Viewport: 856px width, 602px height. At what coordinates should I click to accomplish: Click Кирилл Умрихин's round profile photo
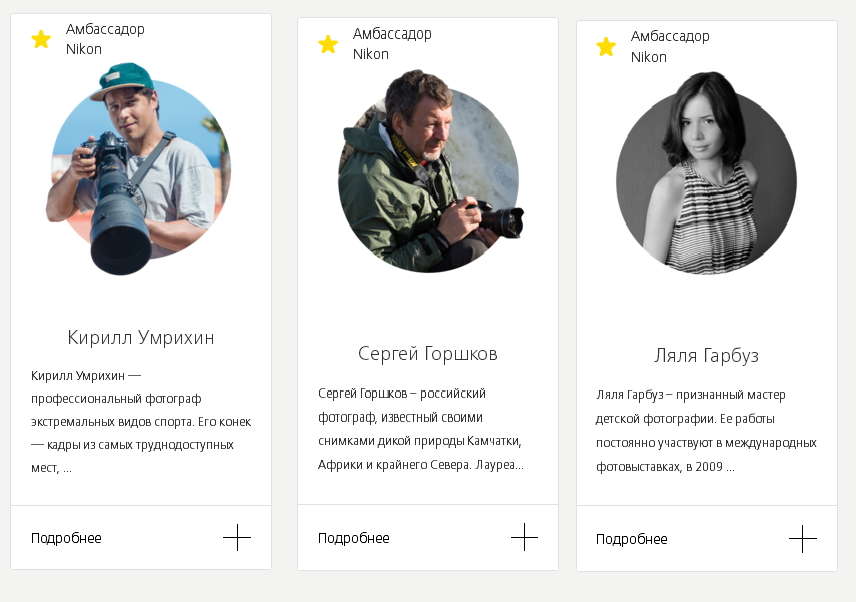(140, 170)
